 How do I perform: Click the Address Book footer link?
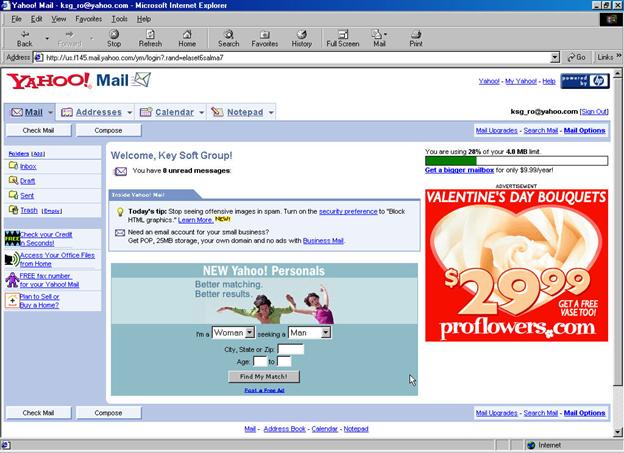284,429
